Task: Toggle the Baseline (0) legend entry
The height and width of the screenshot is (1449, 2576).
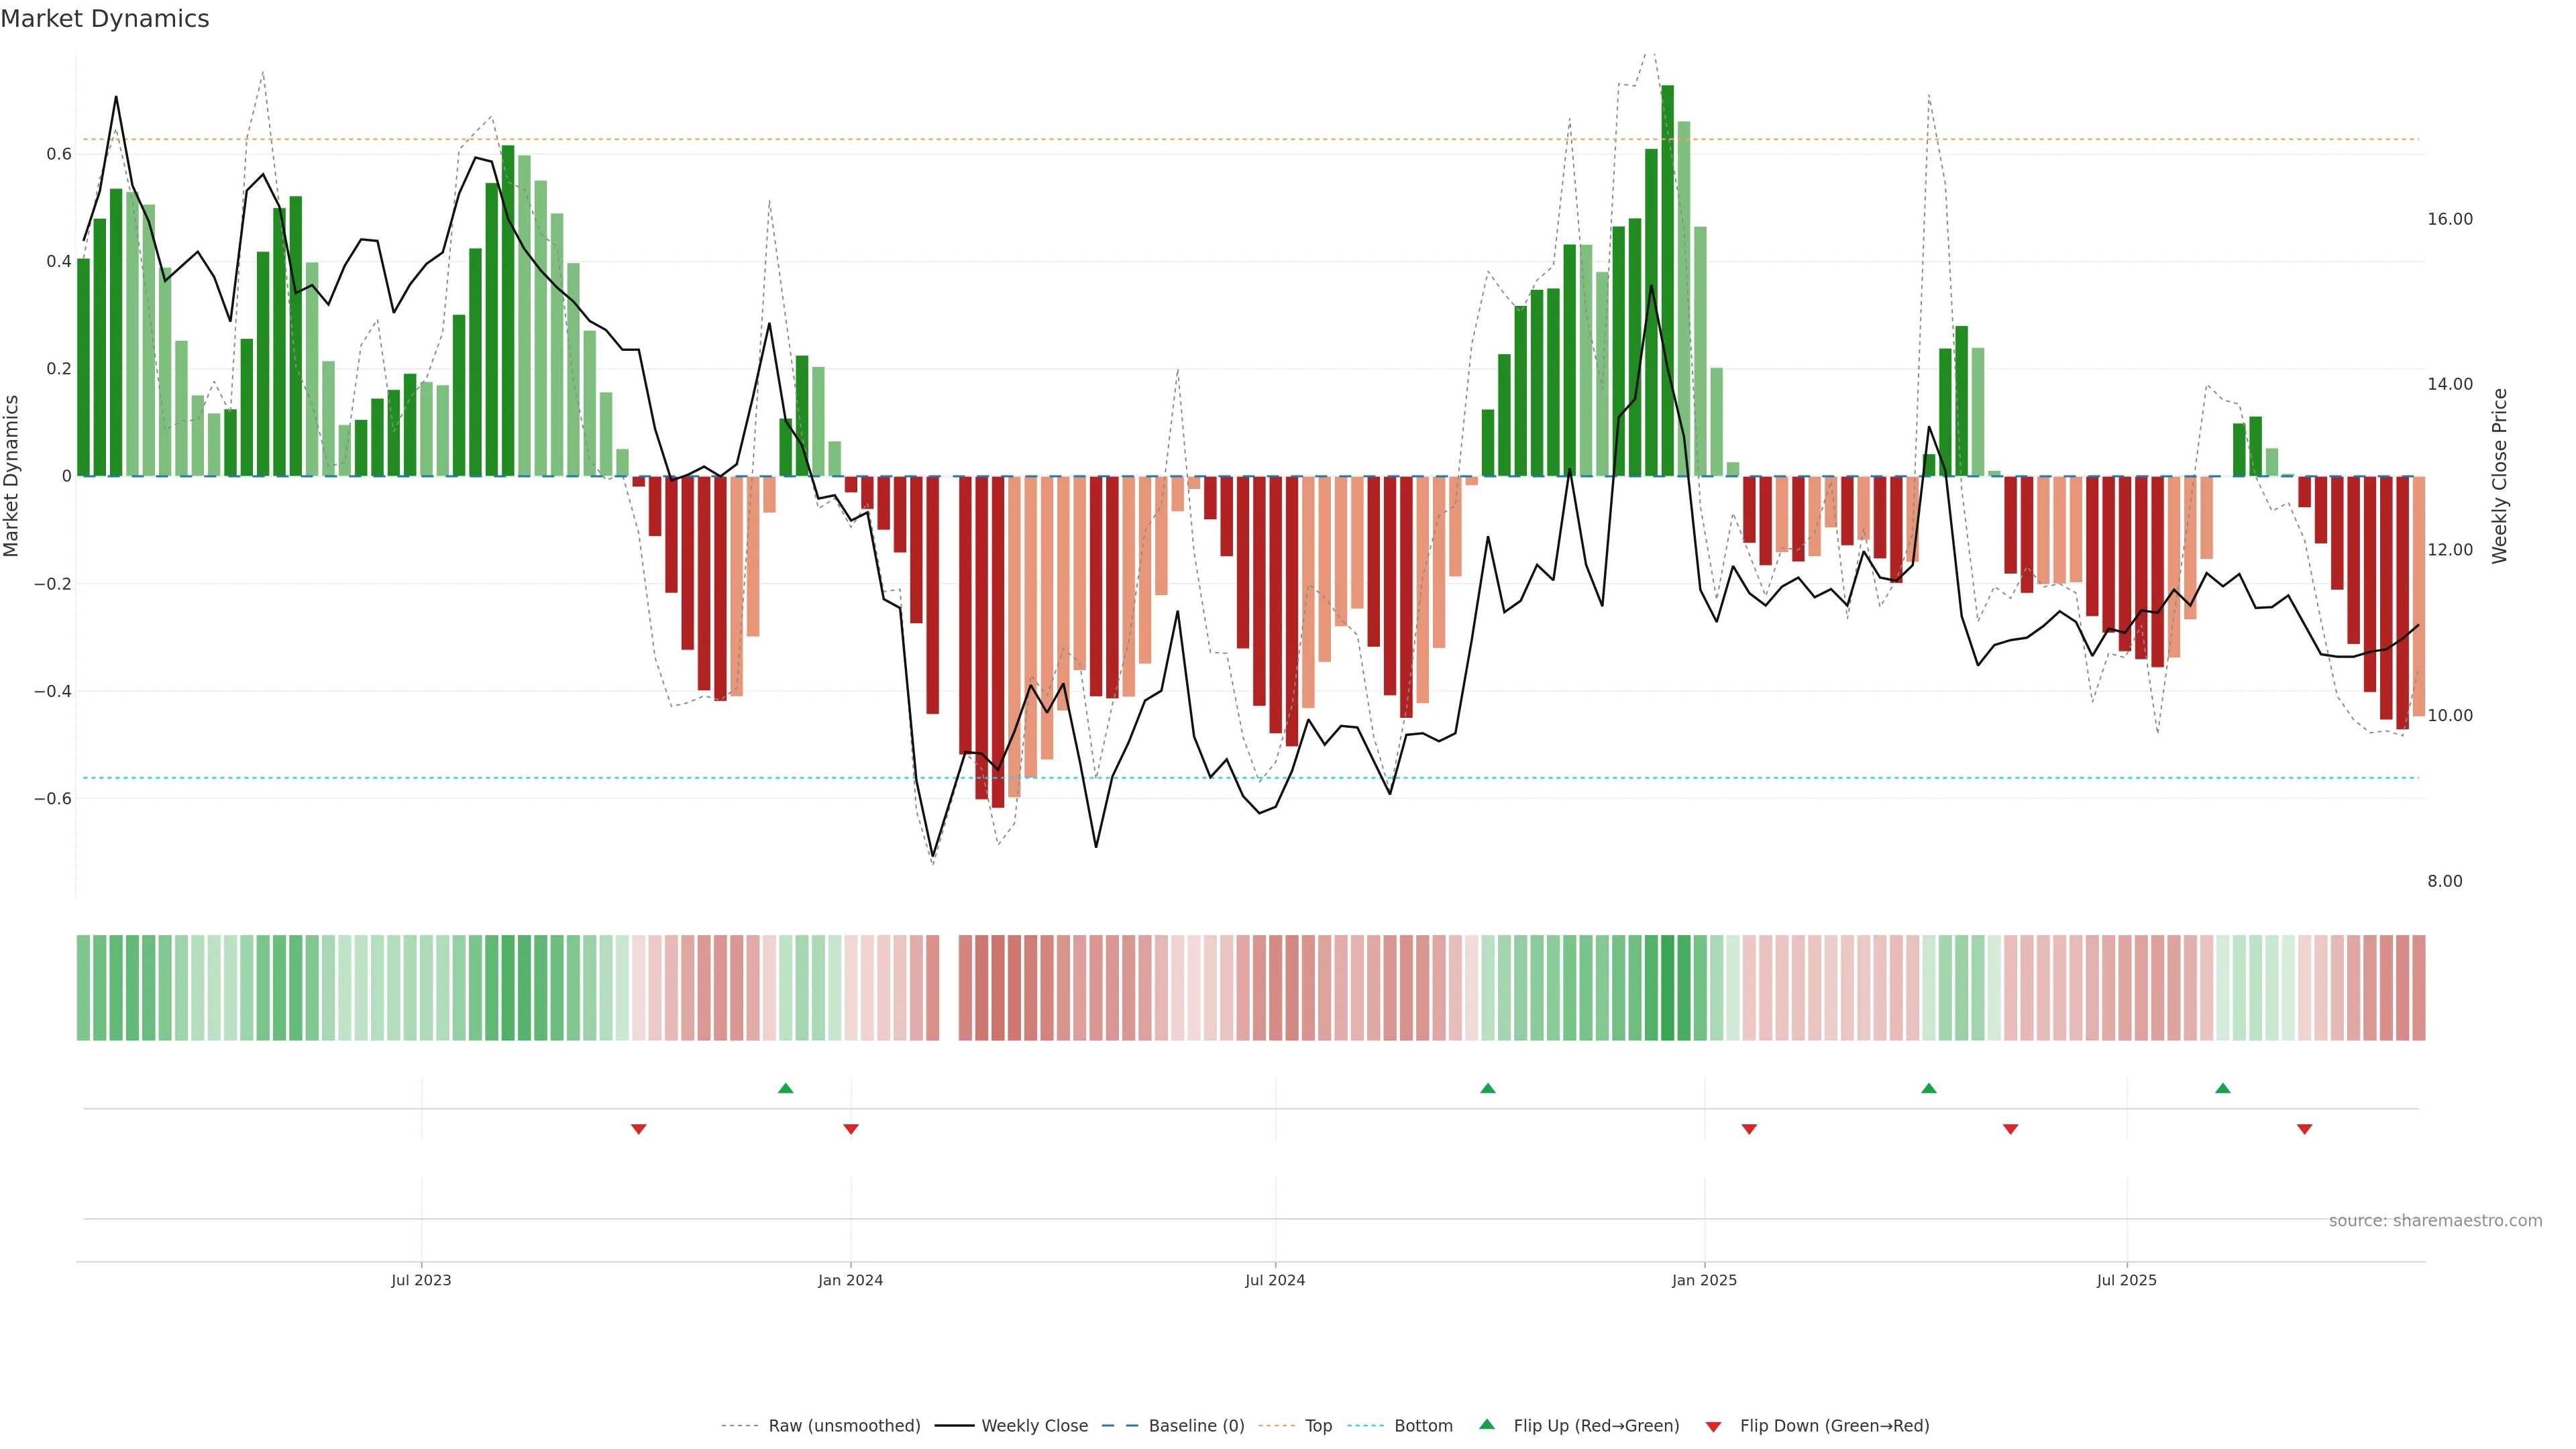Action: 1196,1426
